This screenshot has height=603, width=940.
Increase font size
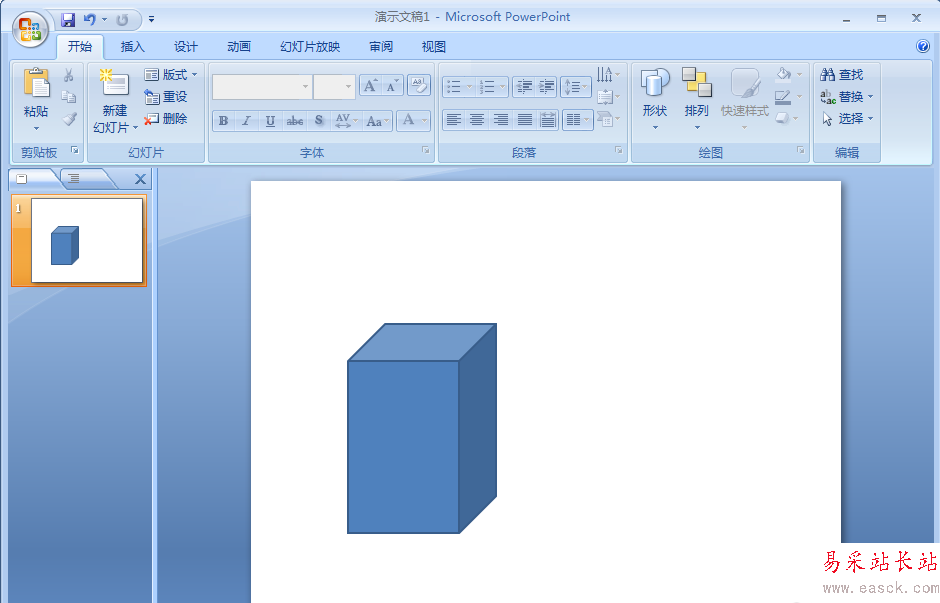[370, 86]
